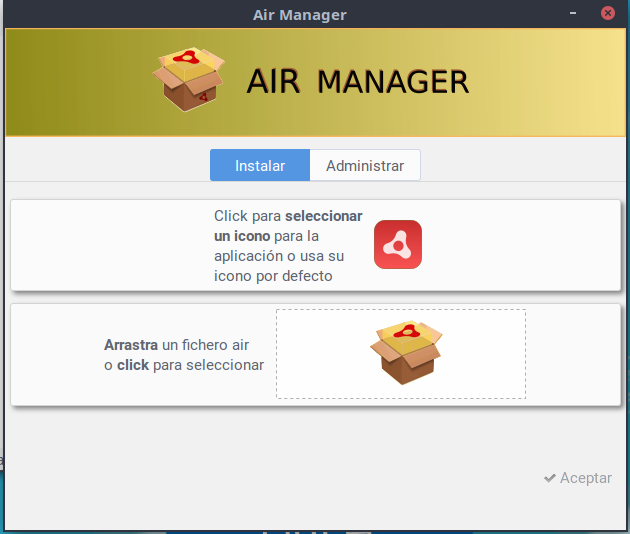Minimize the Air Manager window
This screenshot has height=534, width=630.
pos(573,13)
